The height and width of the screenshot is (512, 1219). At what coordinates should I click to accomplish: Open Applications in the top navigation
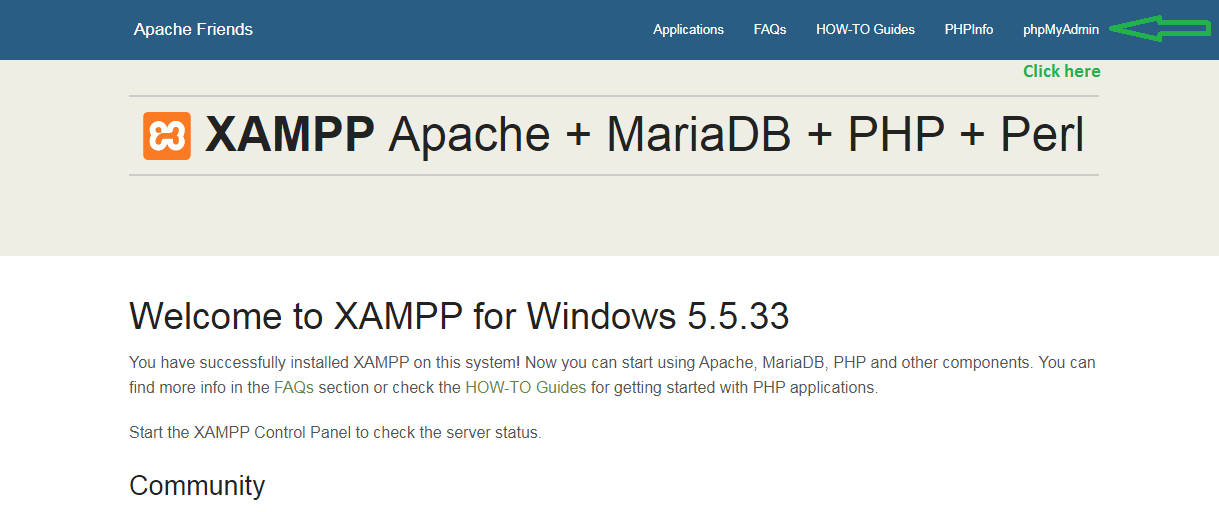(x=688, y=30)
